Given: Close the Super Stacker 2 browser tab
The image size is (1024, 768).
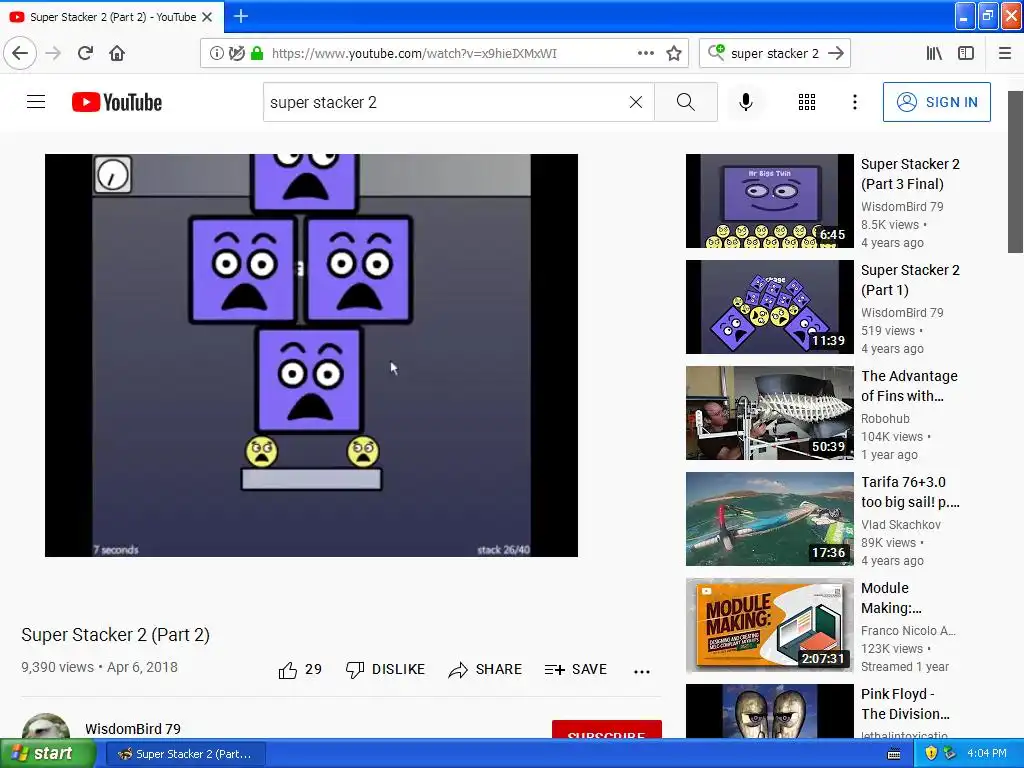Looking at the screenshot, I should pos(207,17).
